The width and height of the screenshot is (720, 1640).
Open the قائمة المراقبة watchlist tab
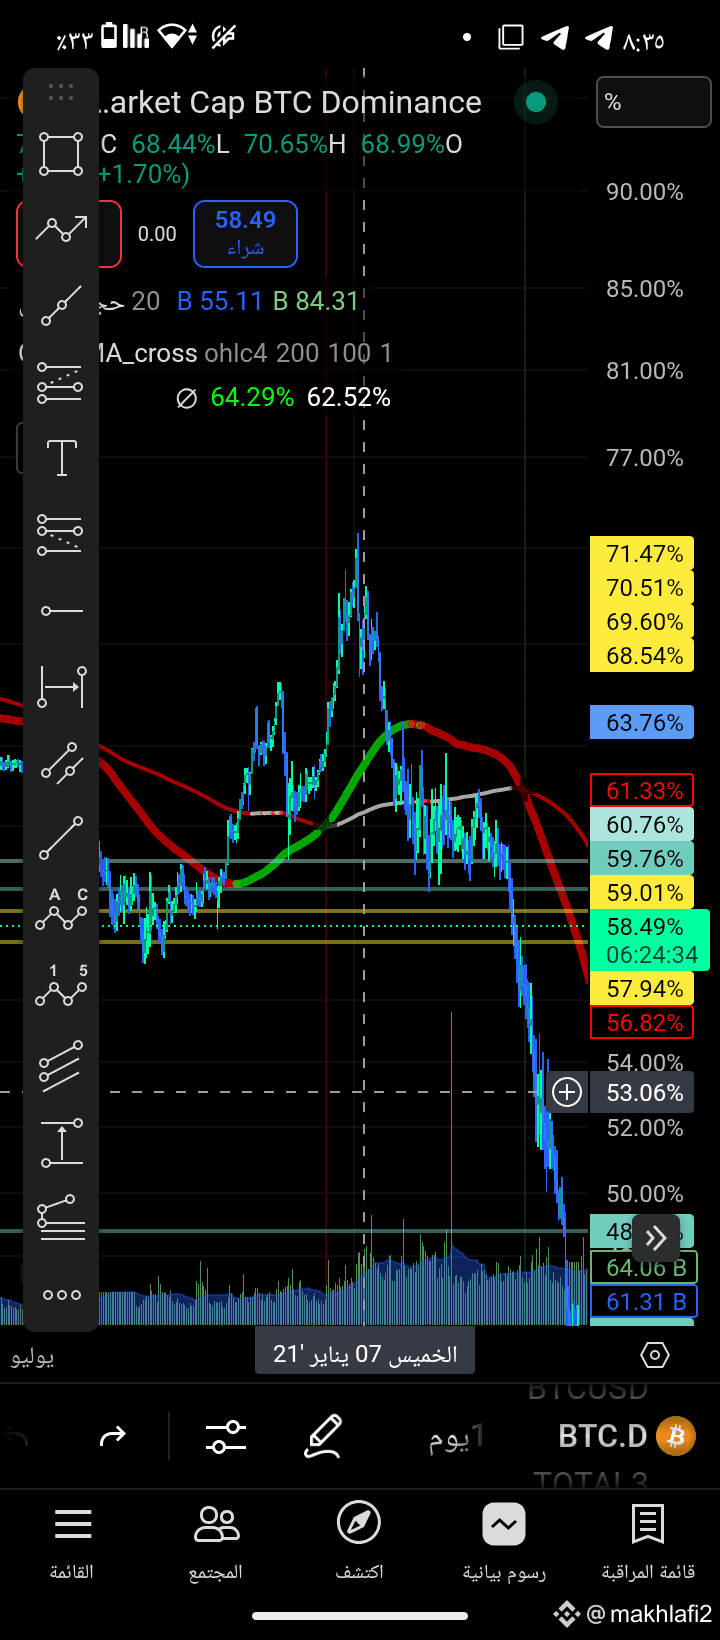point(648,1545)
